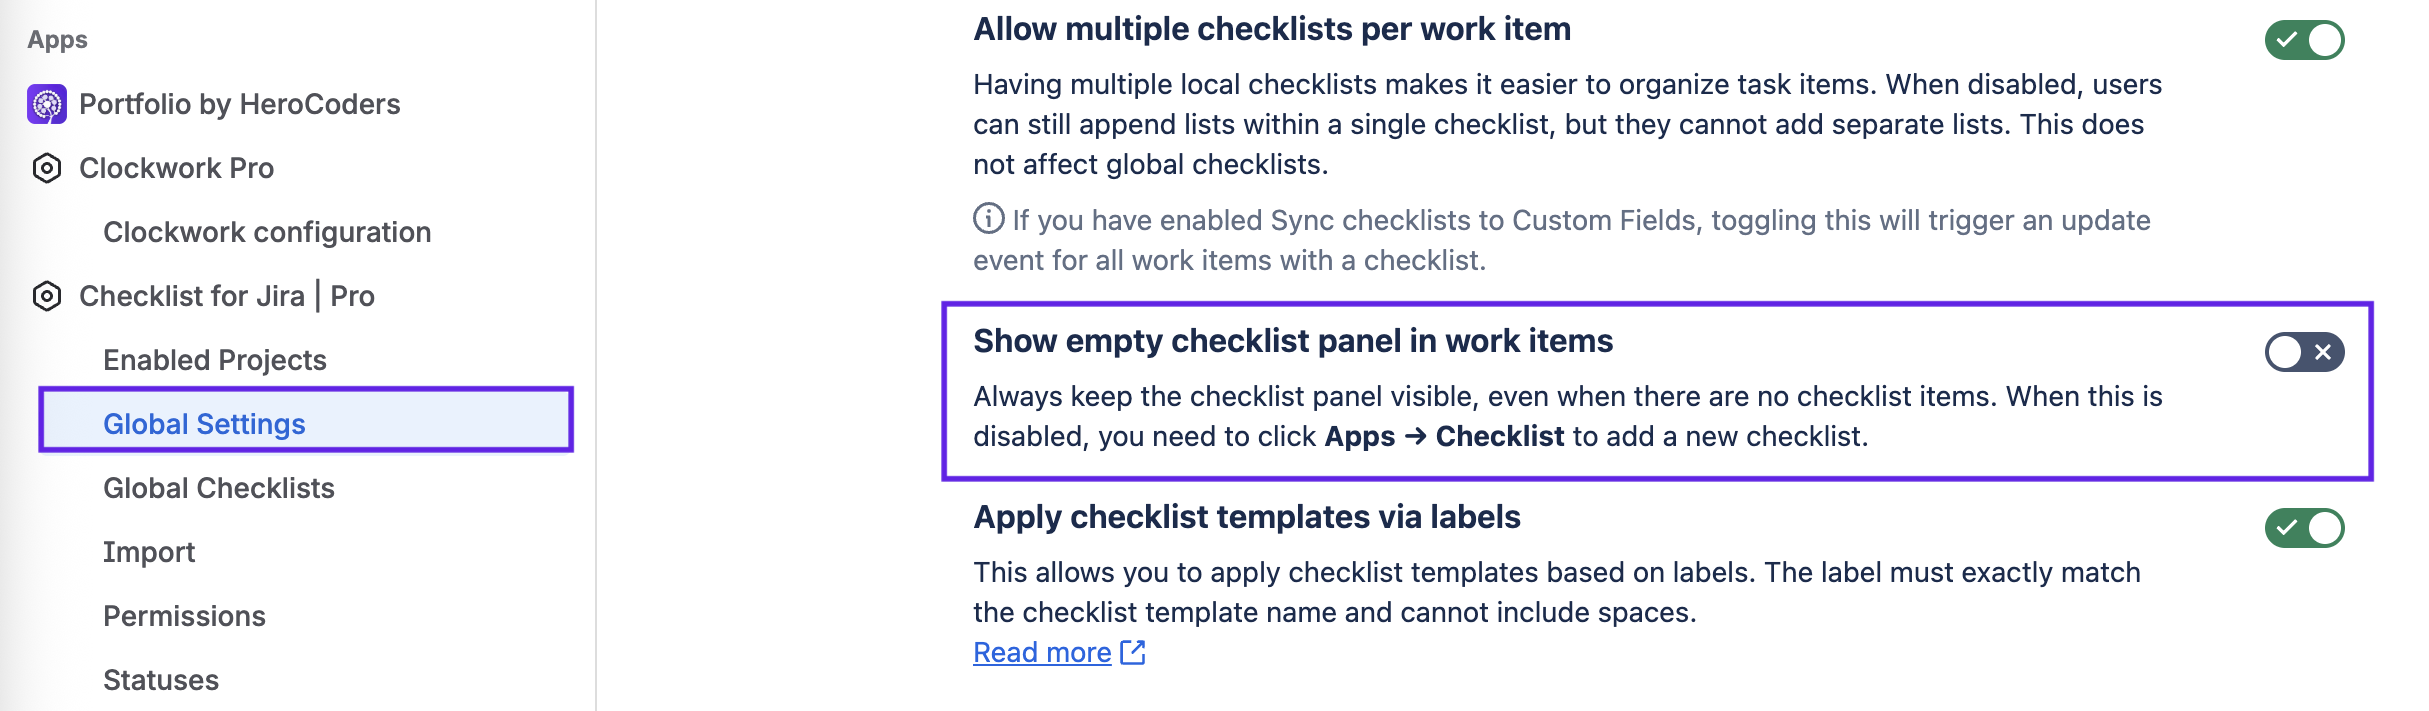Image resolution: width=2429 pixels, height=711 pixels.
Task: Select Global Settings in sidebar
Action: pyautogui.click(x=204, y=424)
